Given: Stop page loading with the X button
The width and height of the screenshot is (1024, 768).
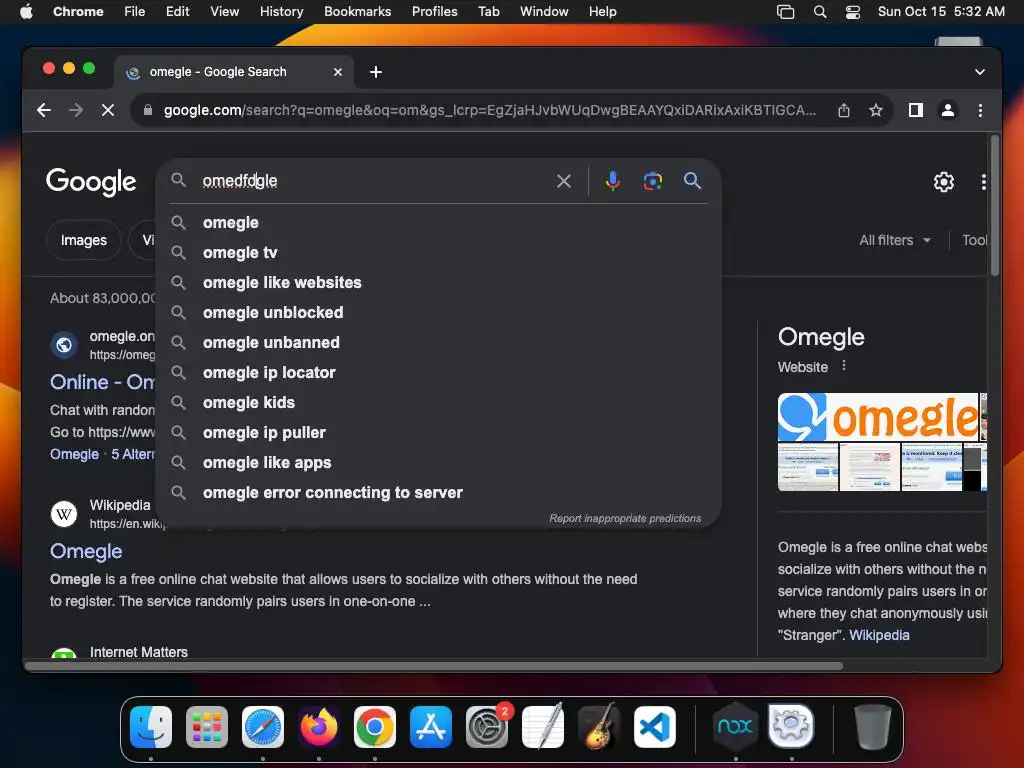Looking at the screenshot, I should (108, 110).
